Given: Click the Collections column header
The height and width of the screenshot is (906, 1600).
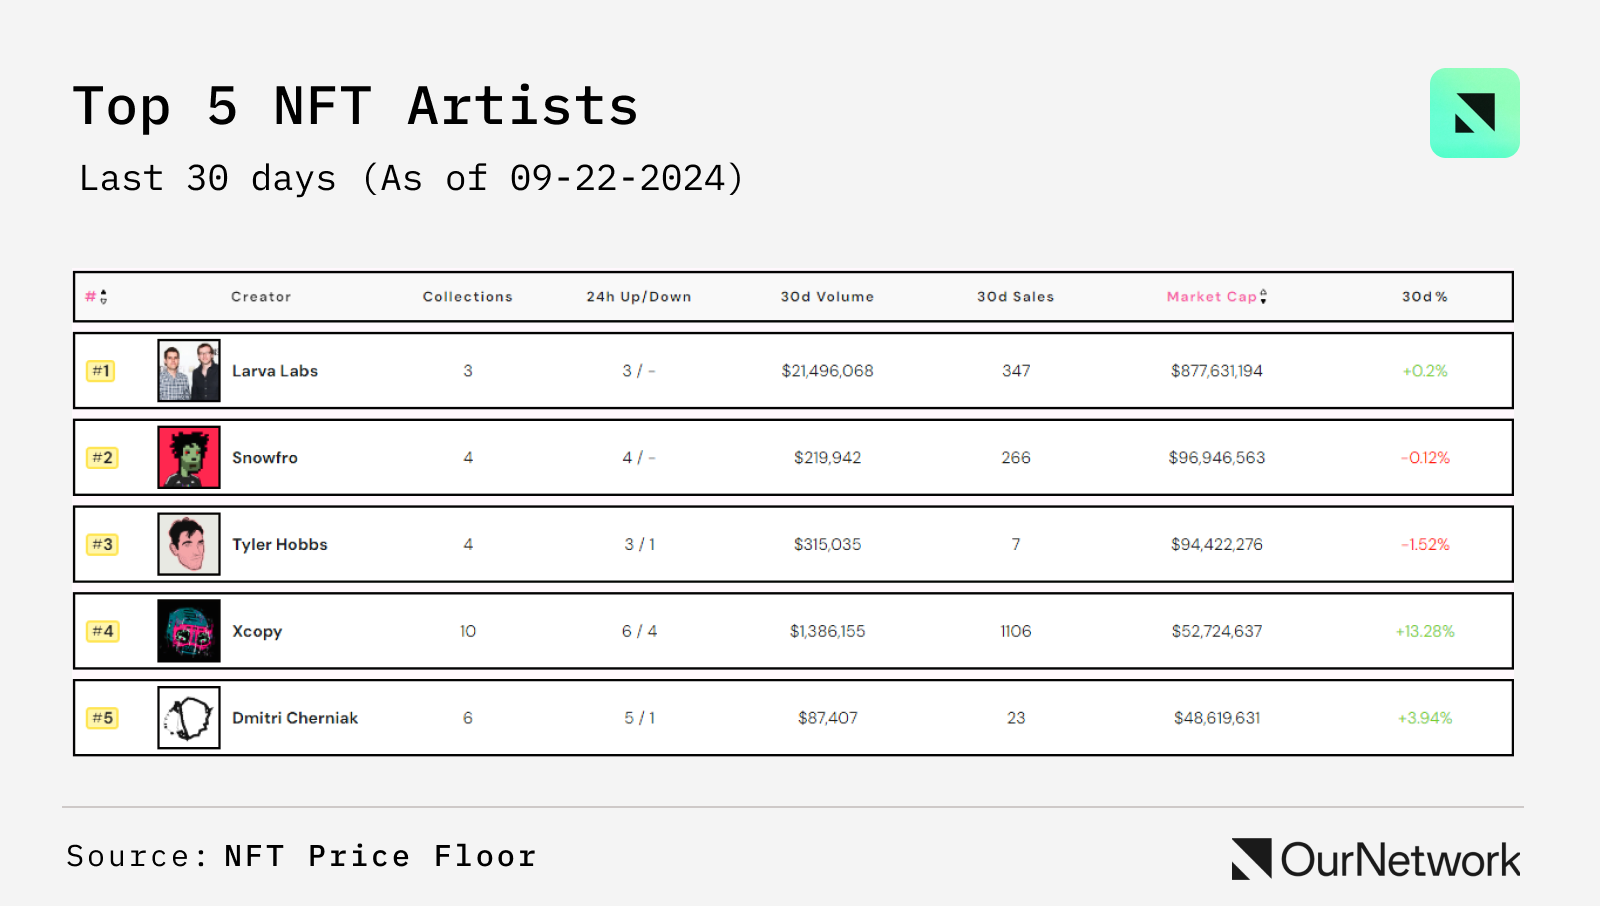Looking at the screenshot, I should (467, 297).
